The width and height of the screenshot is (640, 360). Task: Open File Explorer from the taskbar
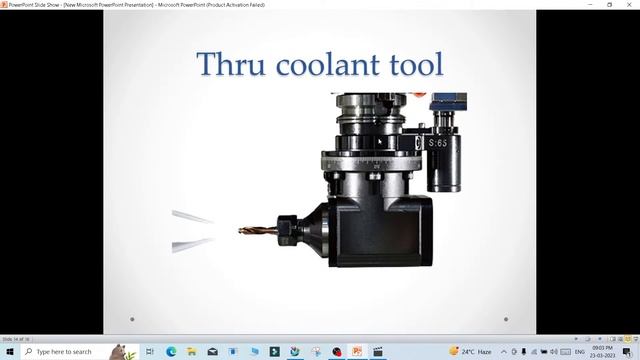(191, 351)
